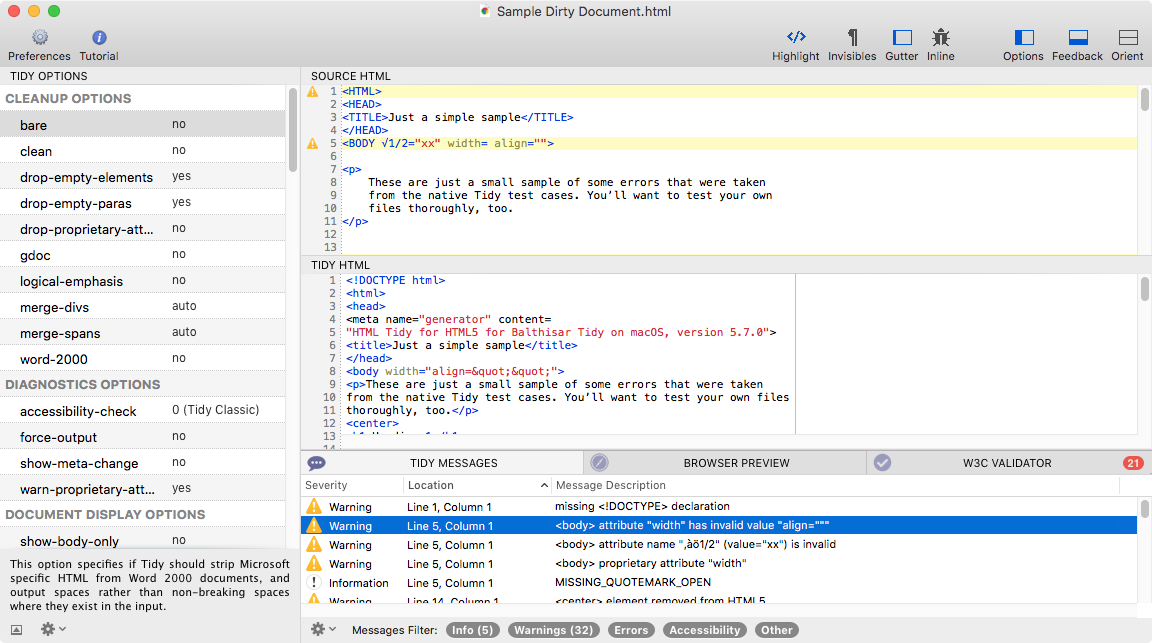Select the force-output option row

[143, 437]
